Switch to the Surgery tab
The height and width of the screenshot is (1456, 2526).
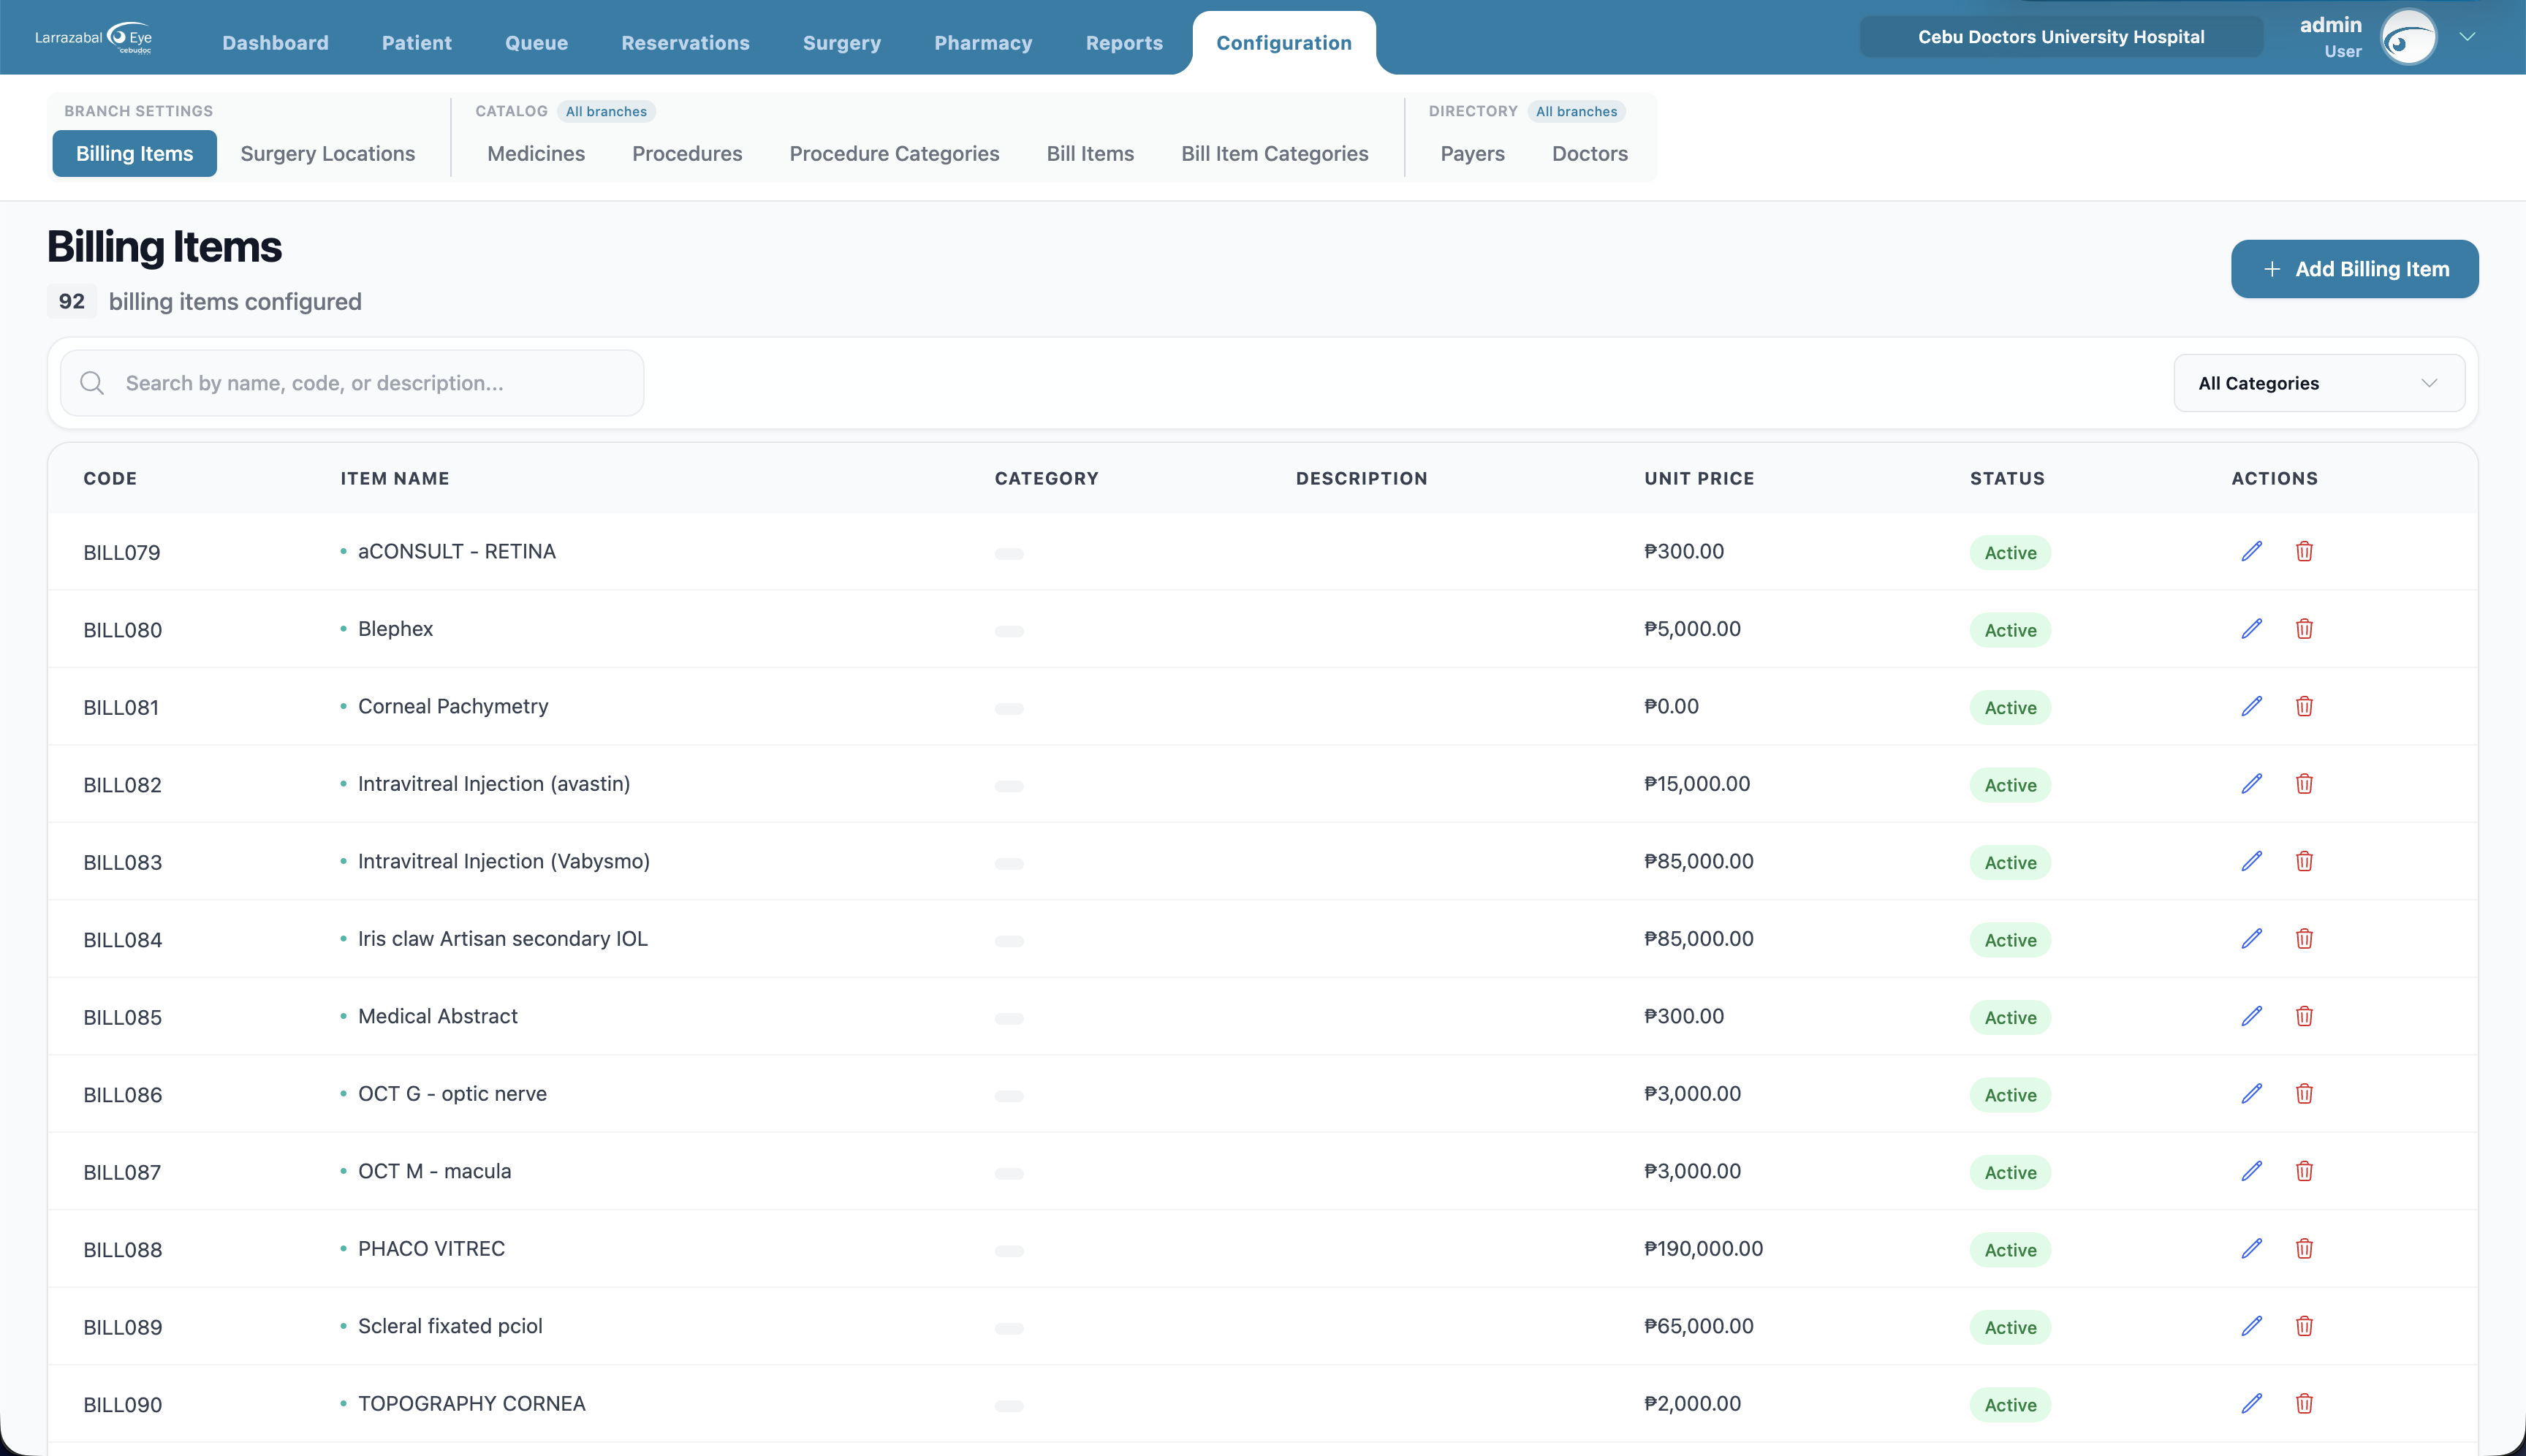[x=841, y=43]
